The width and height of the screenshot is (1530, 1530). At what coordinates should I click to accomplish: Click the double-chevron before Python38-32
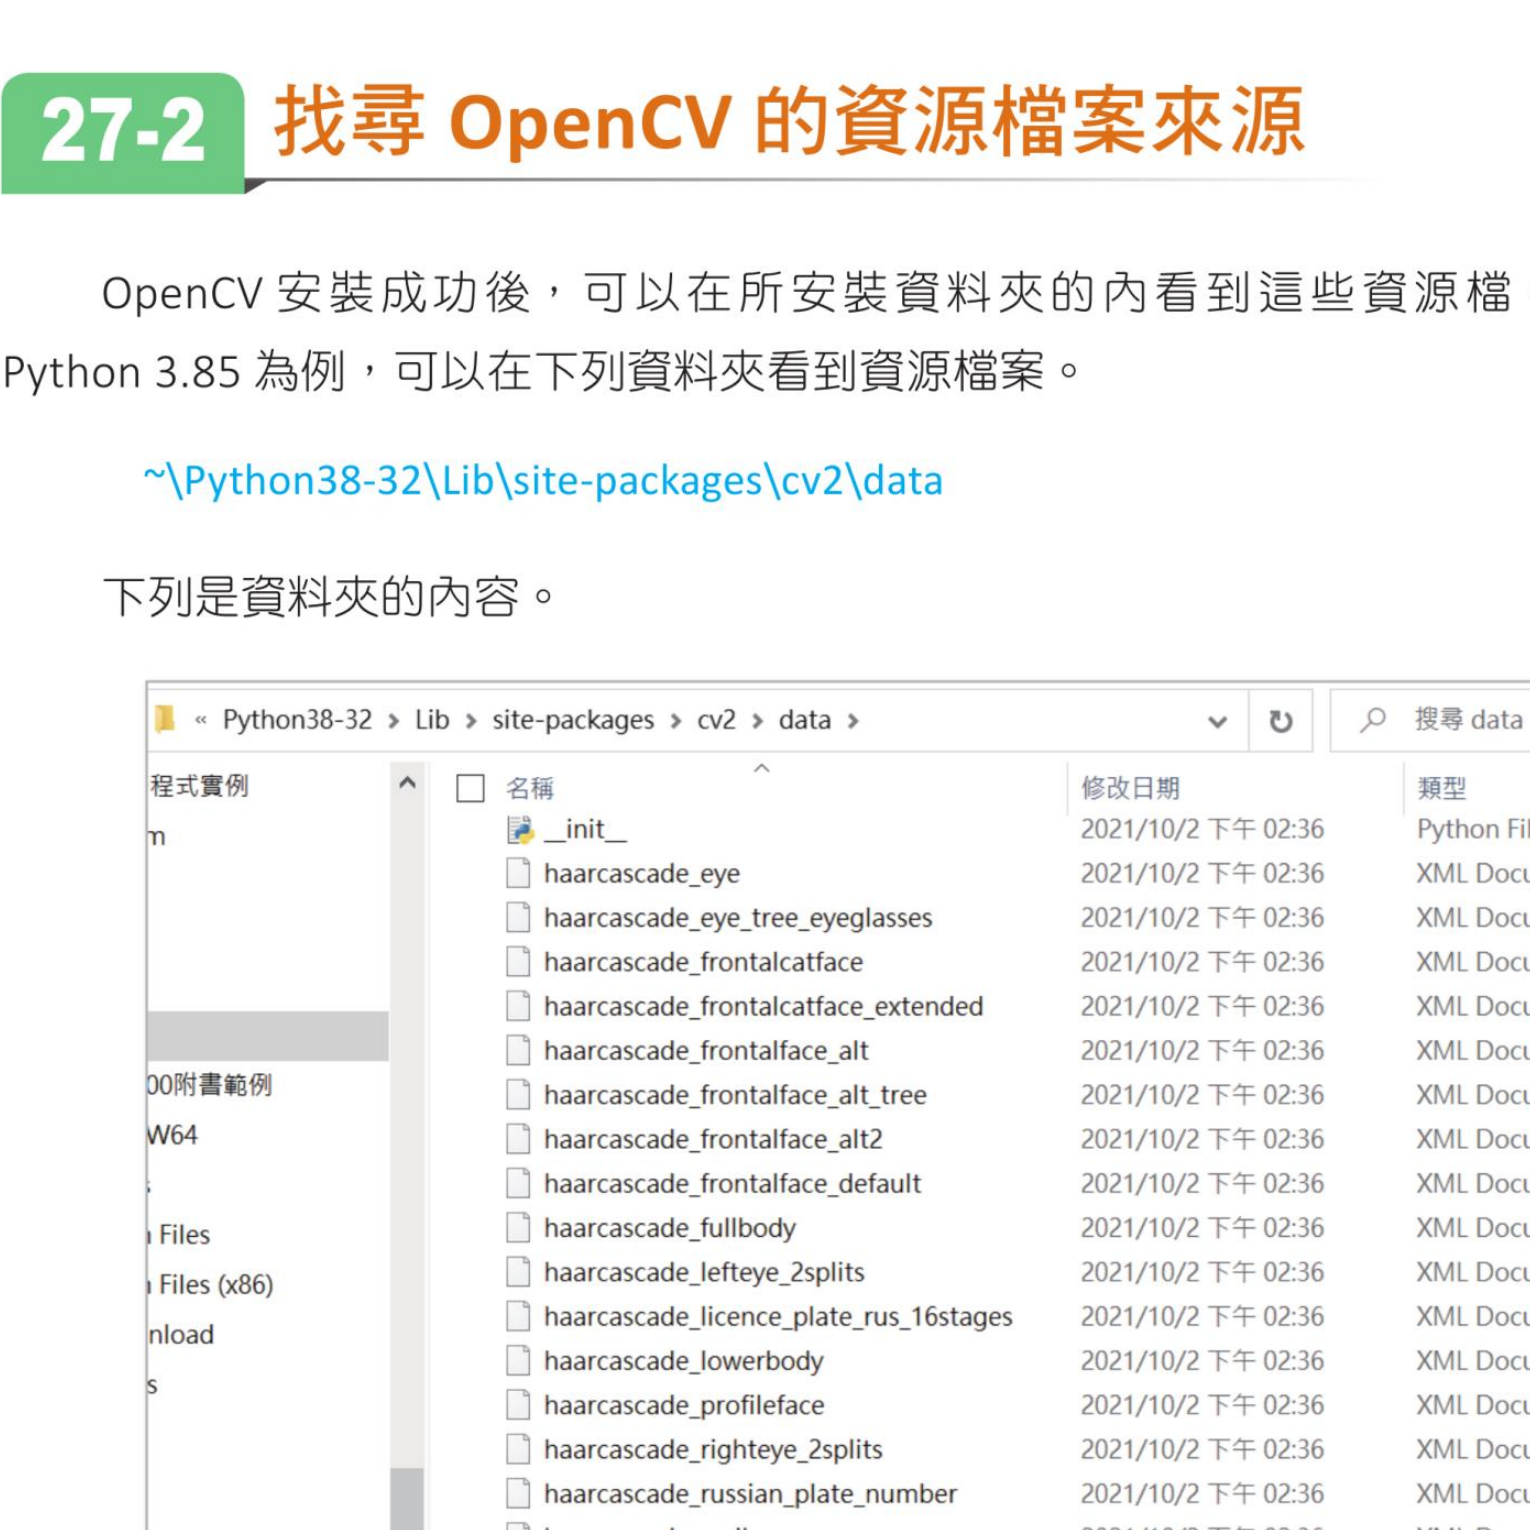[x=201, y=720]
